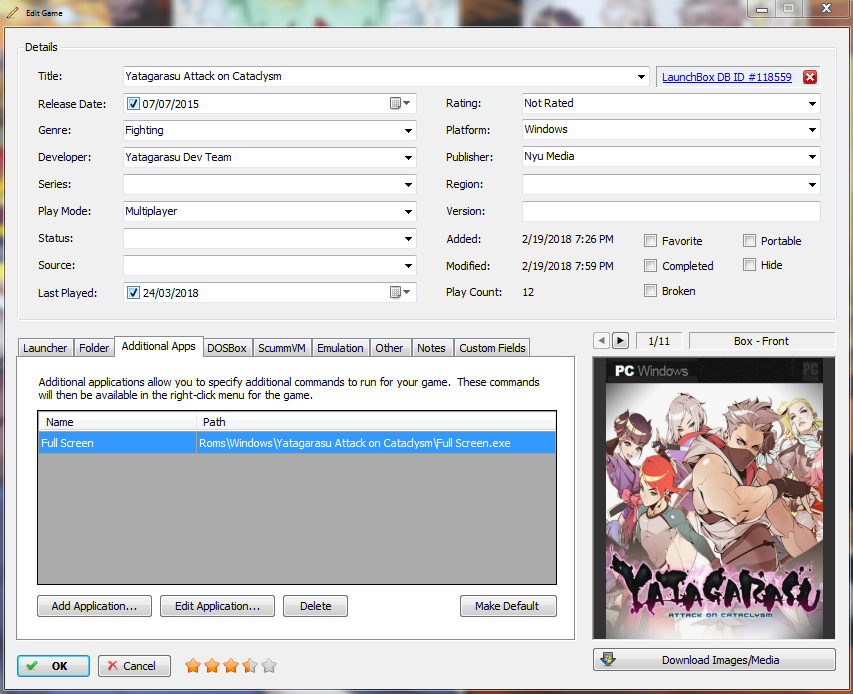The image size is (853, 694).
Task: Confirm changes with the OK button
Action: point(53,666)
